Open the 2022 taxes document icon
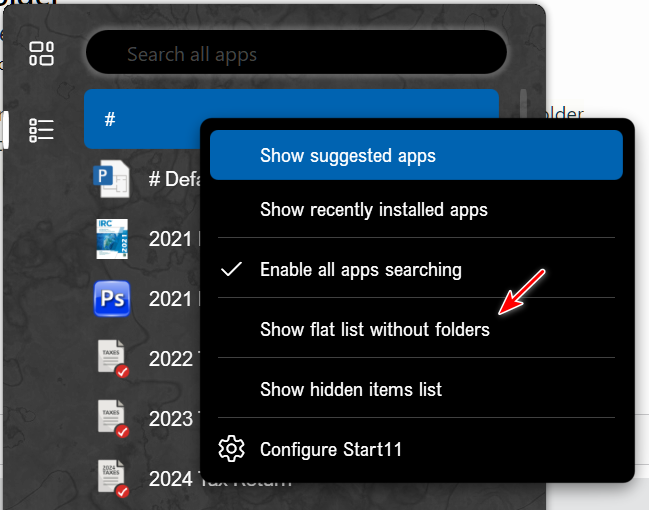 click(112, 358)
